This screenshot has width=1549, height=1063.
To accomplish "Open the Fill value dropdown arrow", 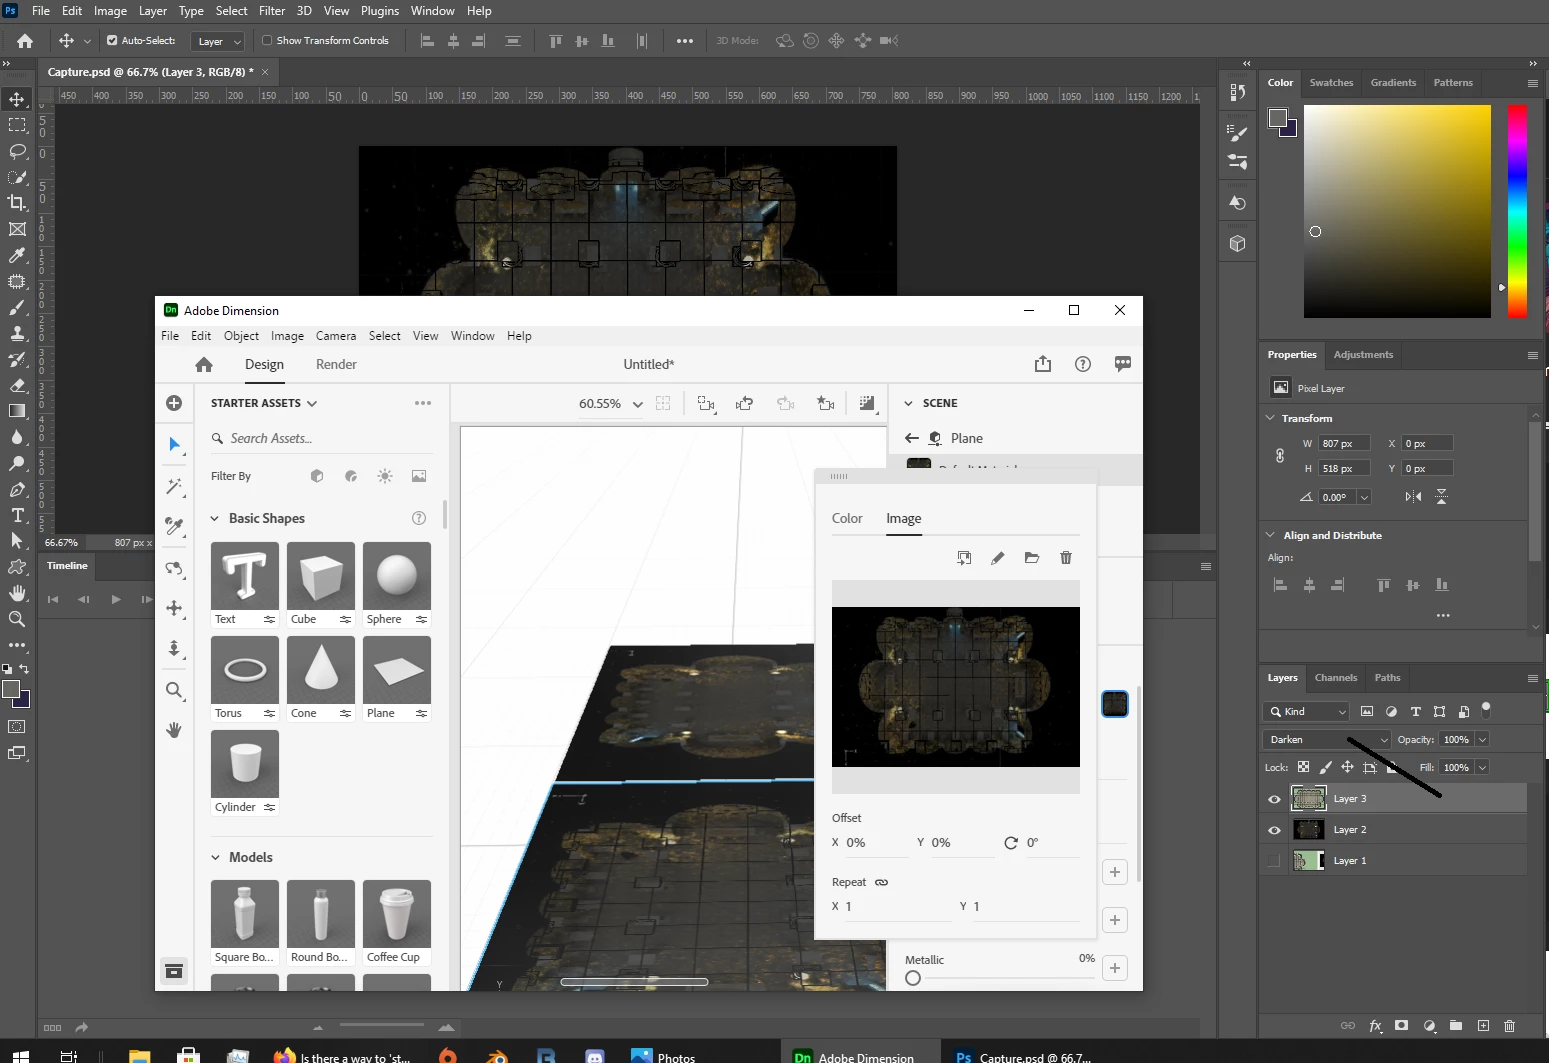I will 1482,768.
